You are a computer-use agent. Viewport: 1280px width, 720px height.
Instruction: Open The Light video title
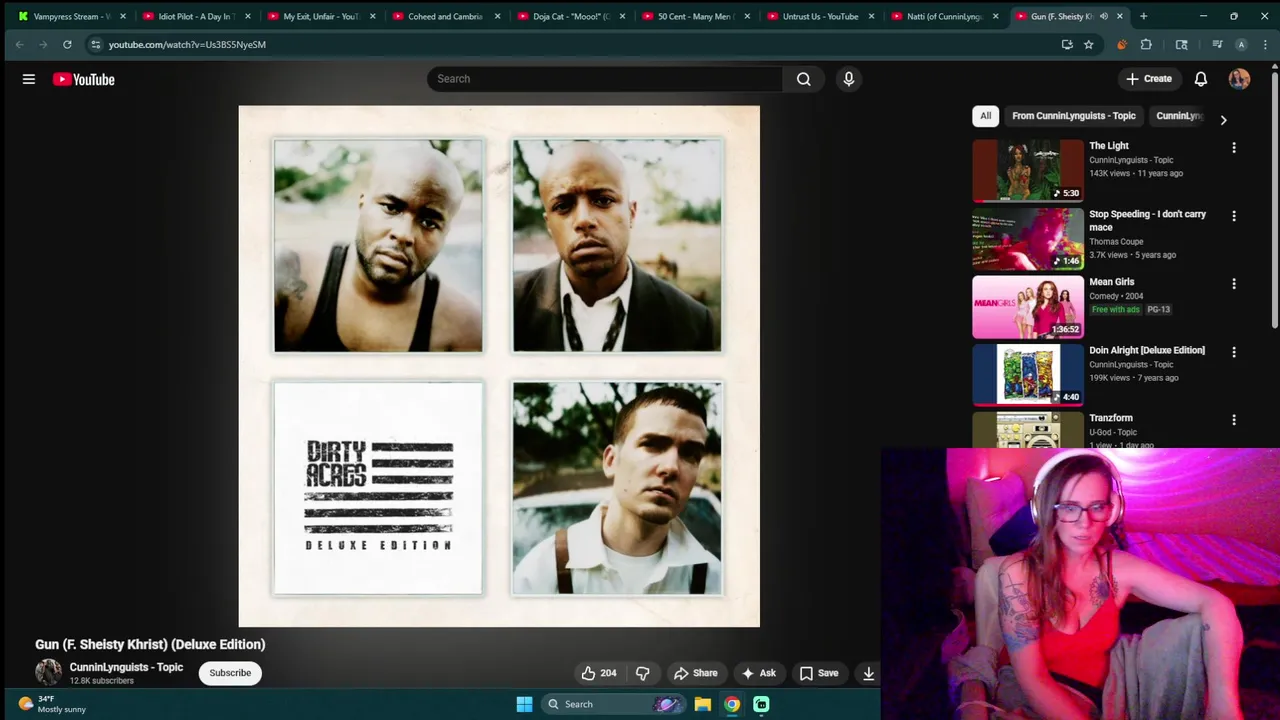[1109, 146]
